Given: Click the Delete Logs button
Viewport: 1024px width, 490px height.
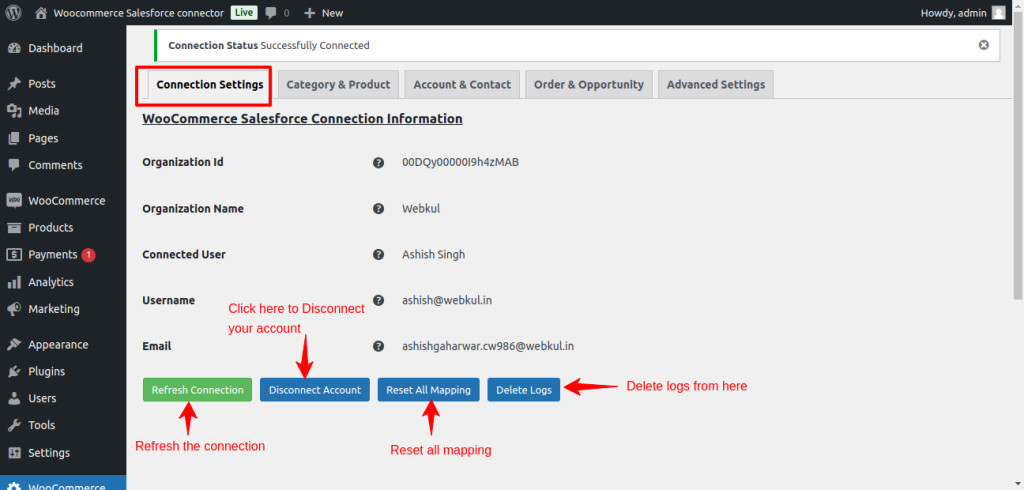Looking at the screenshot, I should point(524,390).
